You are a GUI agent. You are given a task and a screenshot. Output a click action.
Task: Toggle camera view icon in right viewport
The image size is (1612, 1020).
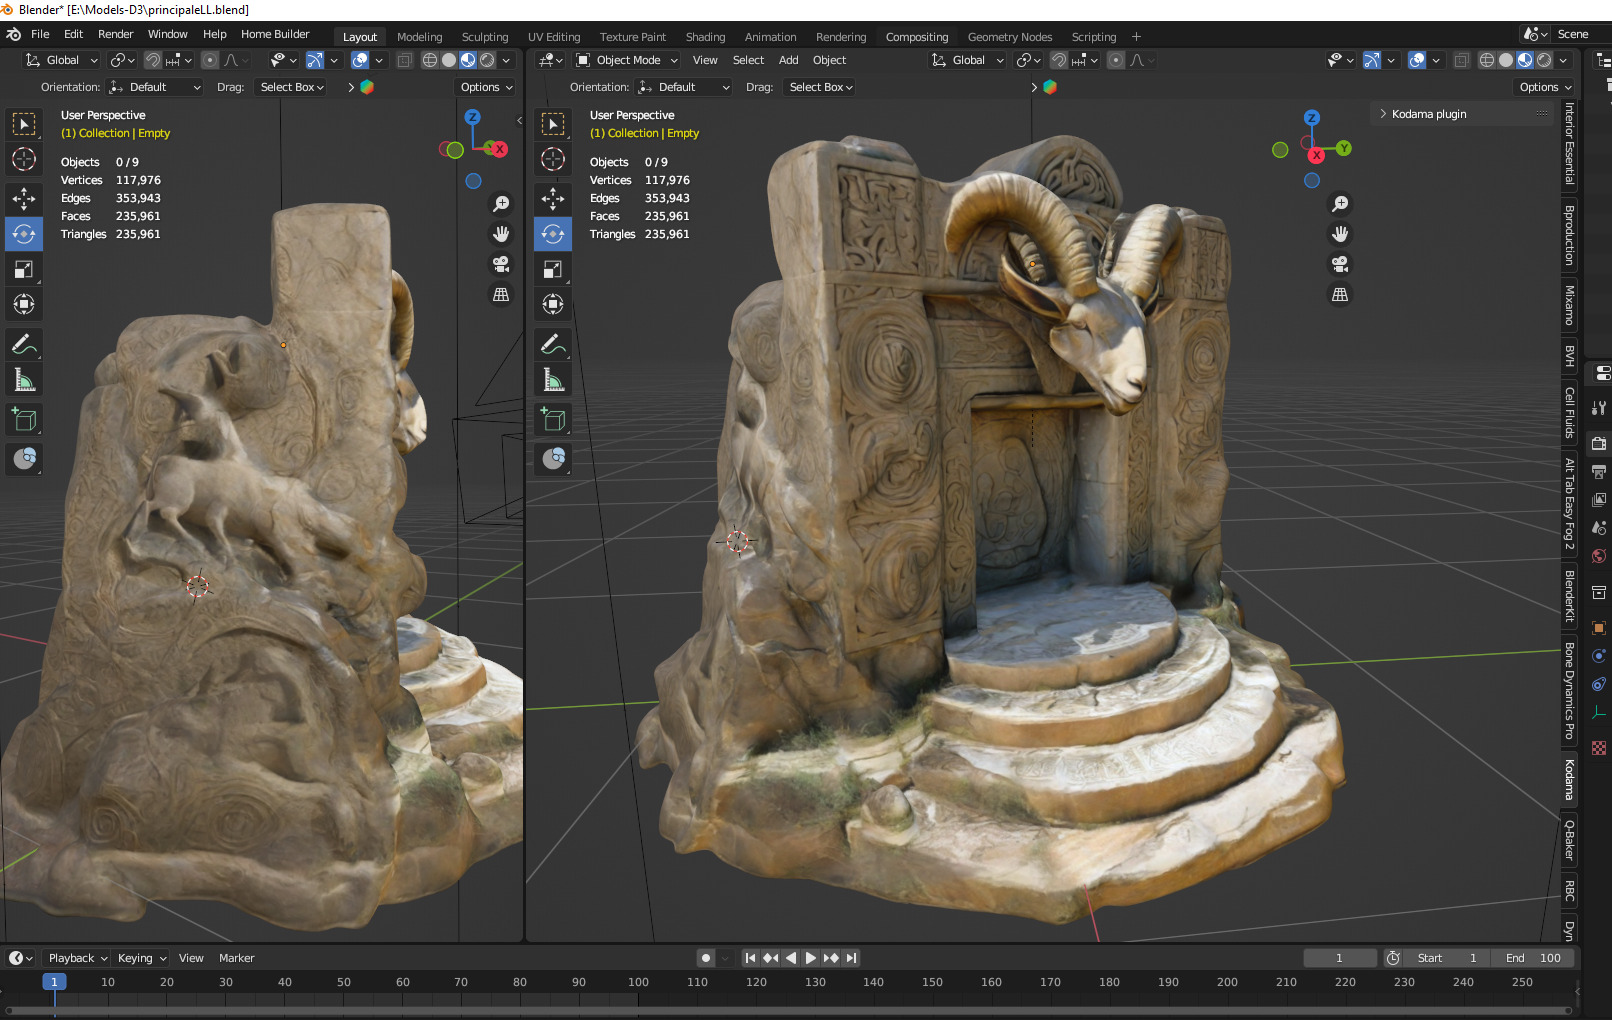(x=1340, y=264)
